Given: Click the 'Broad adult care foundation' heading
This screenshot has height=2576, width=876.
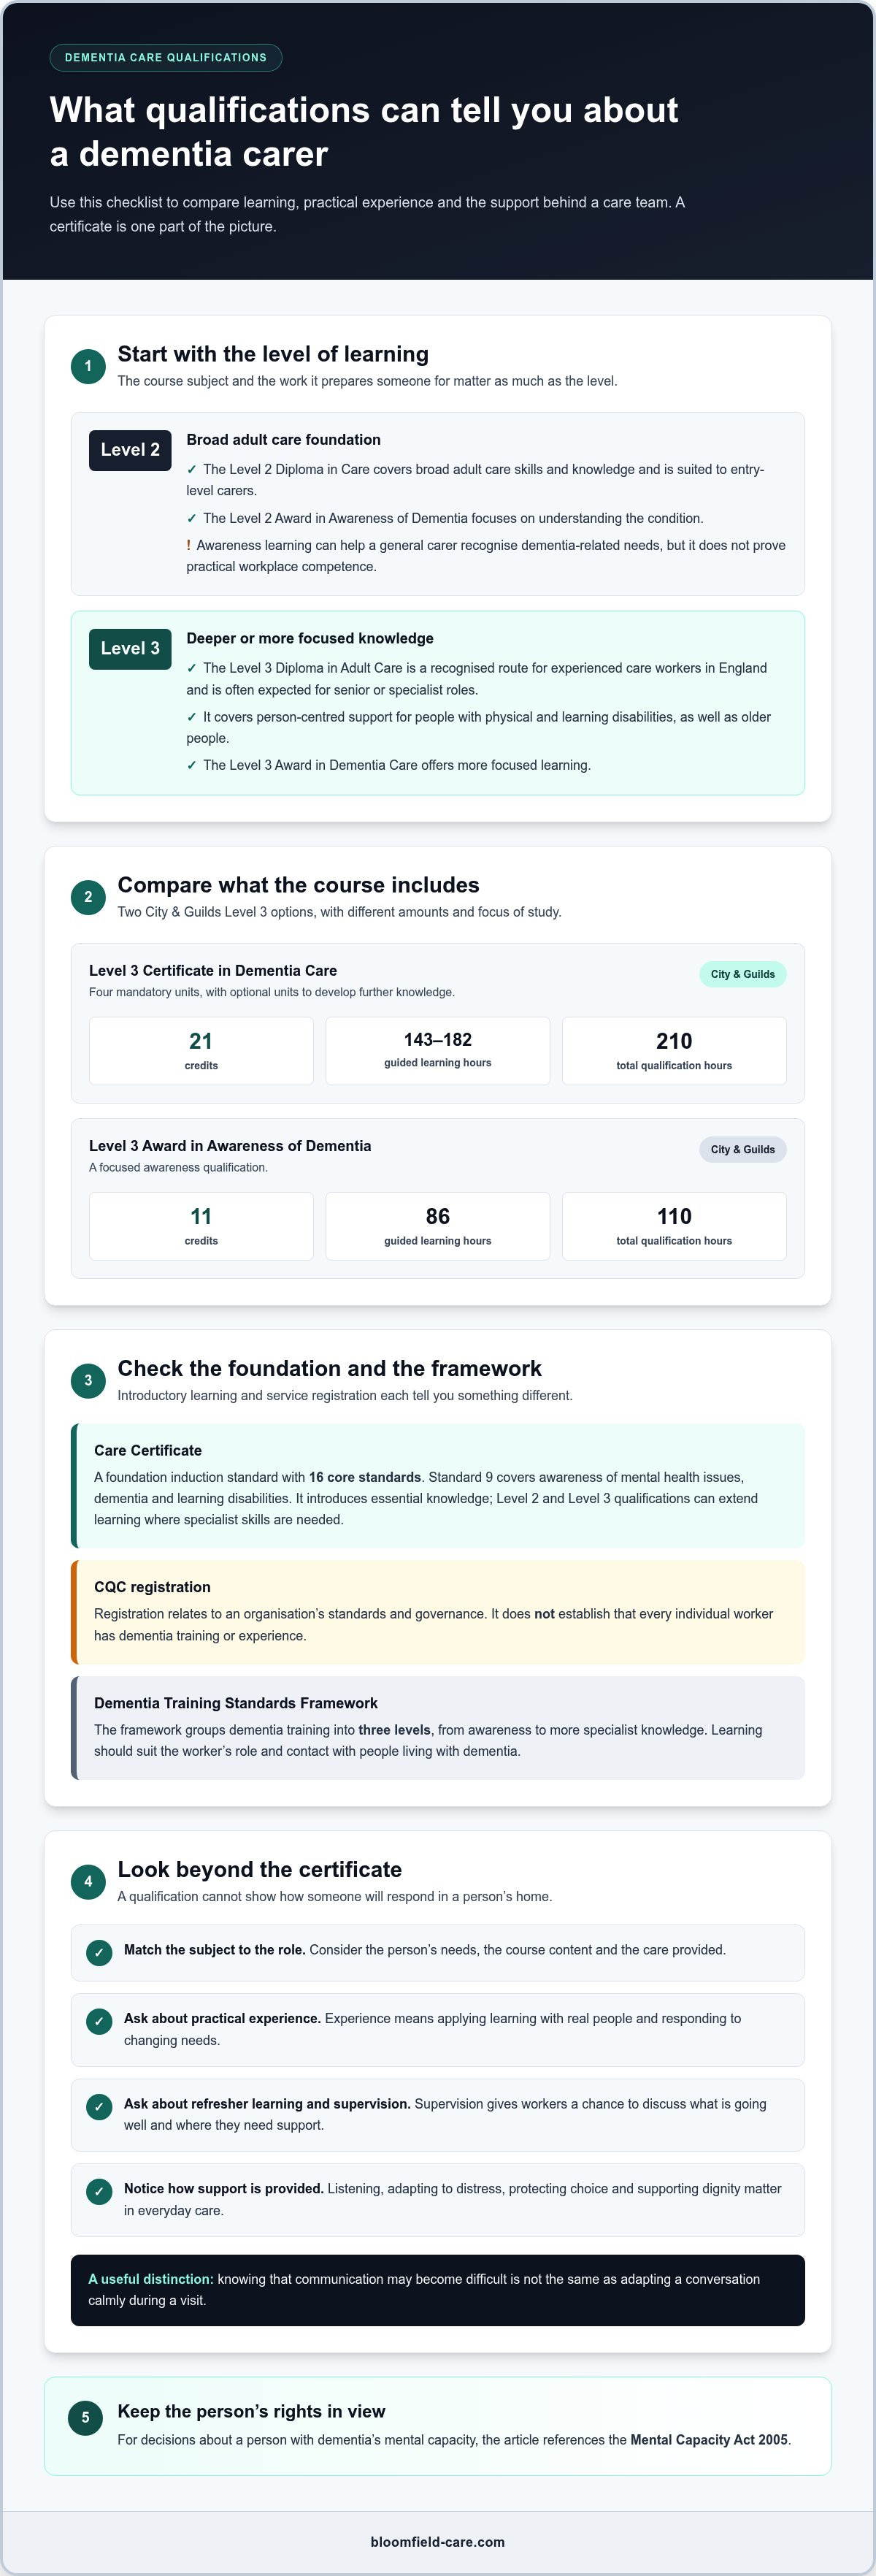Looking at the screenshot, I should [x=283, y=440].
